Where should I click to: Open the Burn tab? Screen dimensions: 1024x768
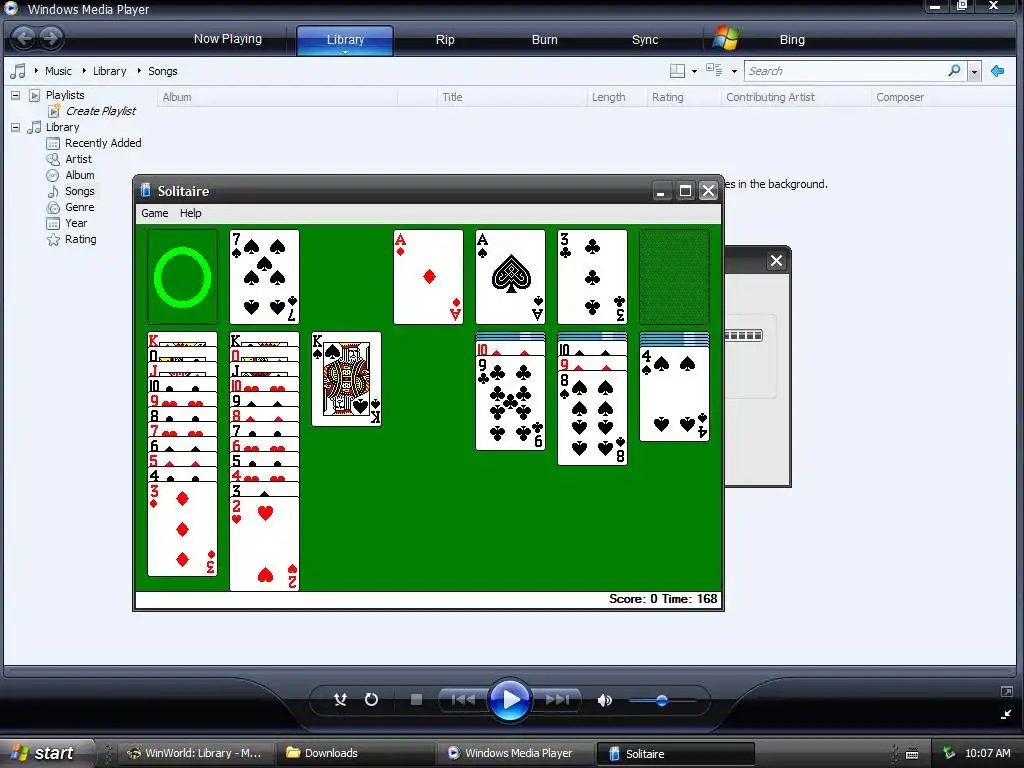click(545, 40)
